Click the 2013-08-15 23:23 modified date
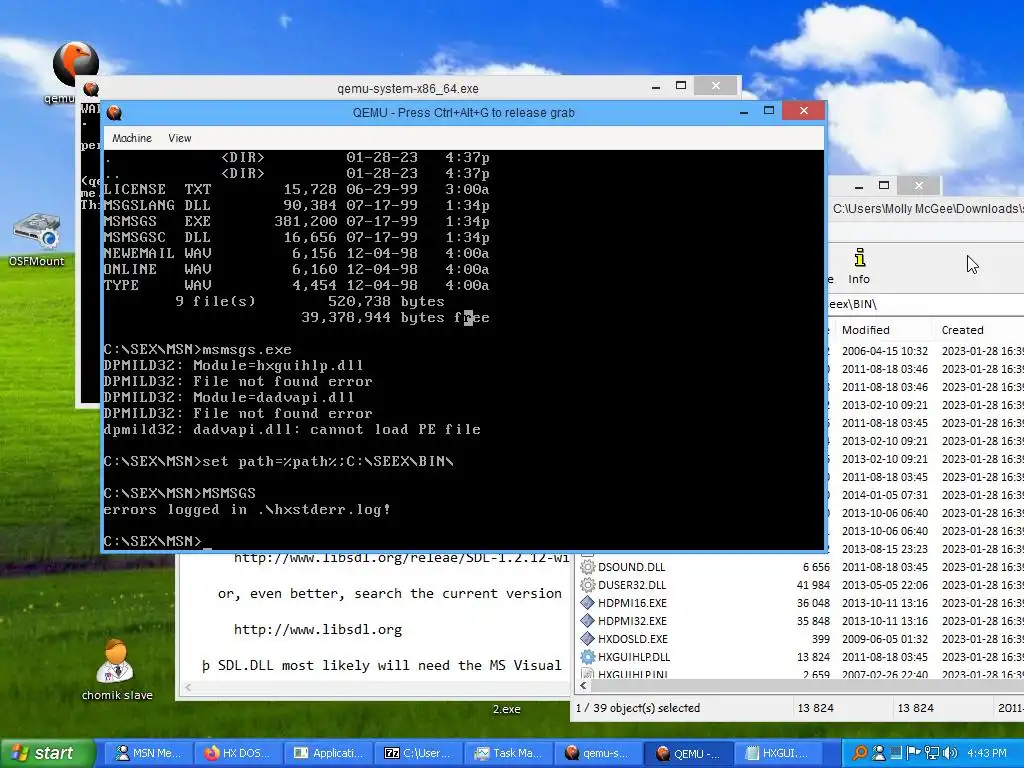The height and width of the screenshot is (768, 1024). 884,549
